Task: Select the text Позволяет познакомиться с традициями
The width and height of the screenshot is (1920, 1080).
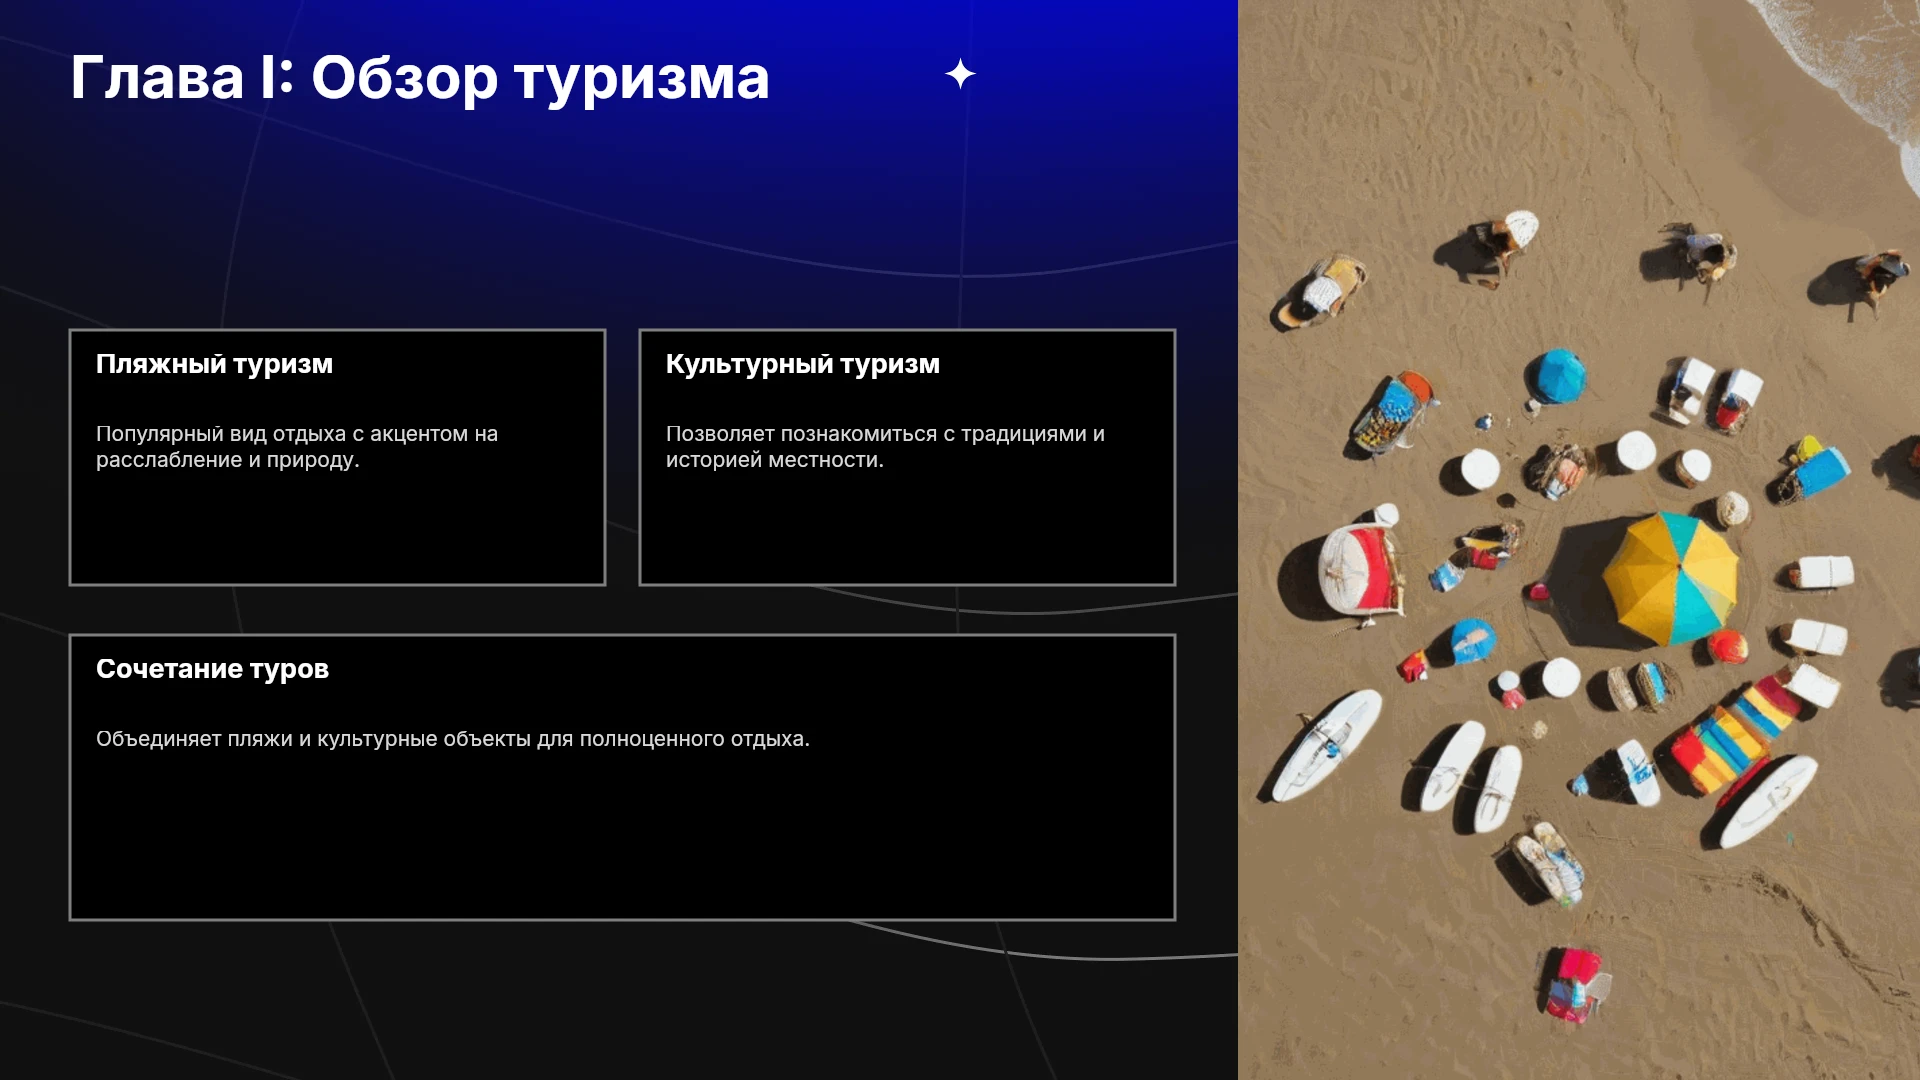Action: click(x=876, y=434)
